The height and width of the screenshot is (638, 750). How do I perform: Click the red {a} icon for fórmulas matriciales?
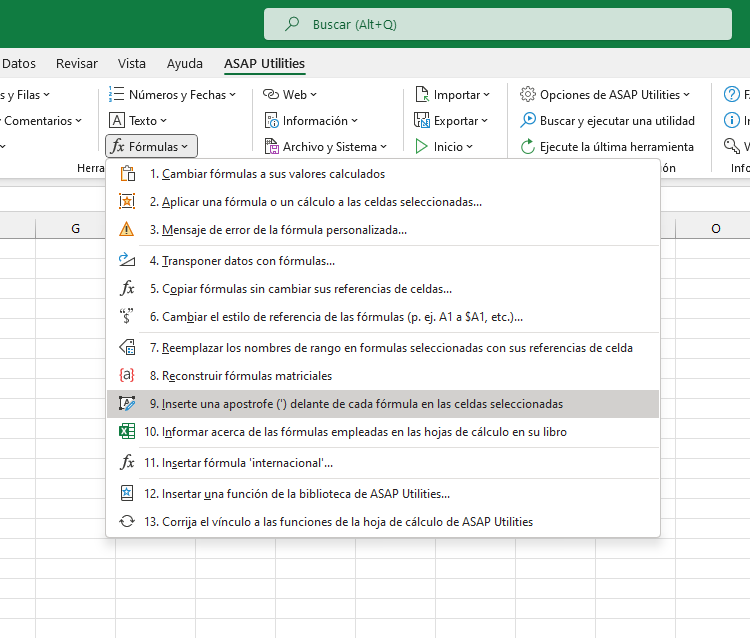127,375
